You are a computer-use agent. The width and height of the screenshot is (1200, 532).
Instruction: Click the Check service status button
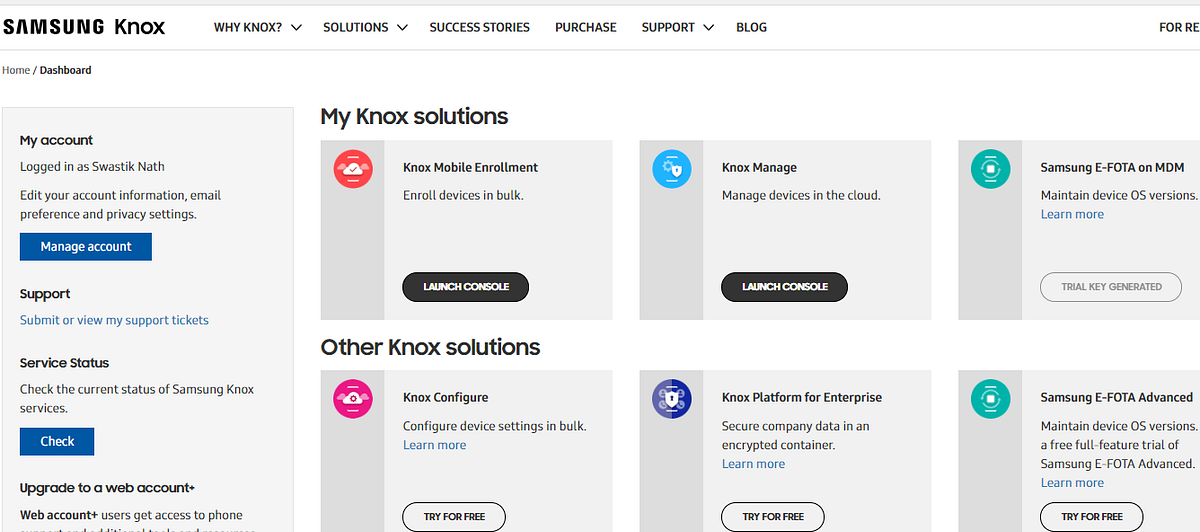pos(57,441)
